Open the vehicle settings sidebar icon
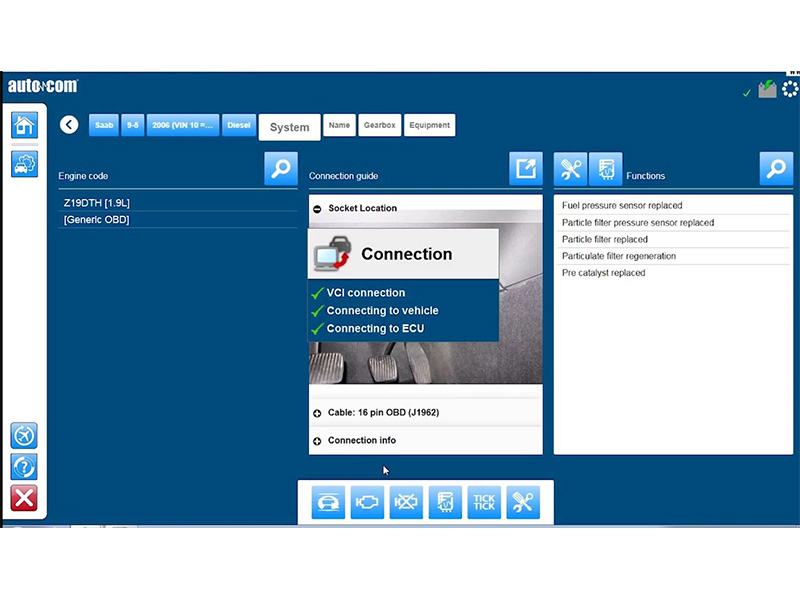Screen dimensions: 800x600 click(x=24, y=164)
